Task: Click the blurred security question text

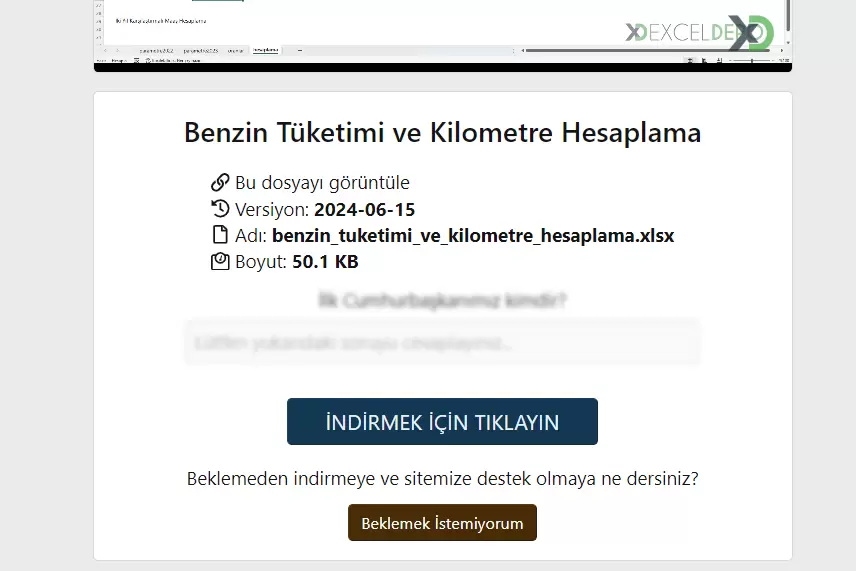Action: click(442, 300)
